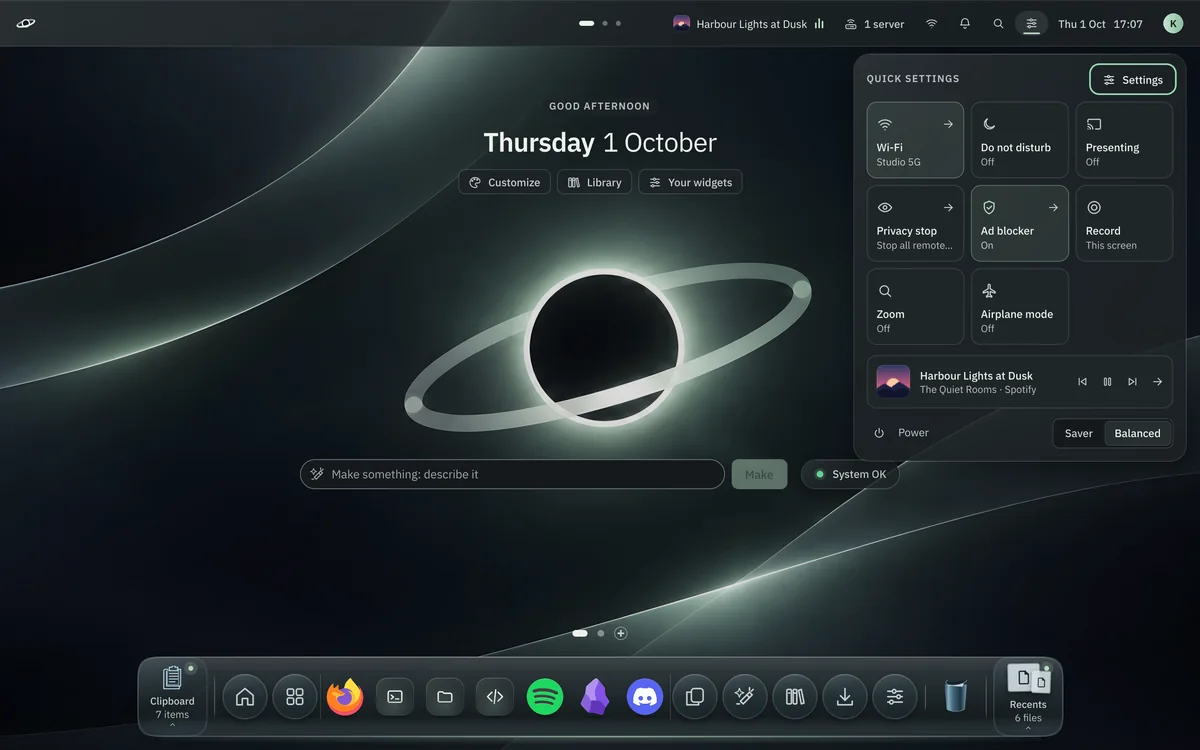Open the user menu avatar K
The height and width of the screenshot is (750, 1200).
tap(1173, 24)
